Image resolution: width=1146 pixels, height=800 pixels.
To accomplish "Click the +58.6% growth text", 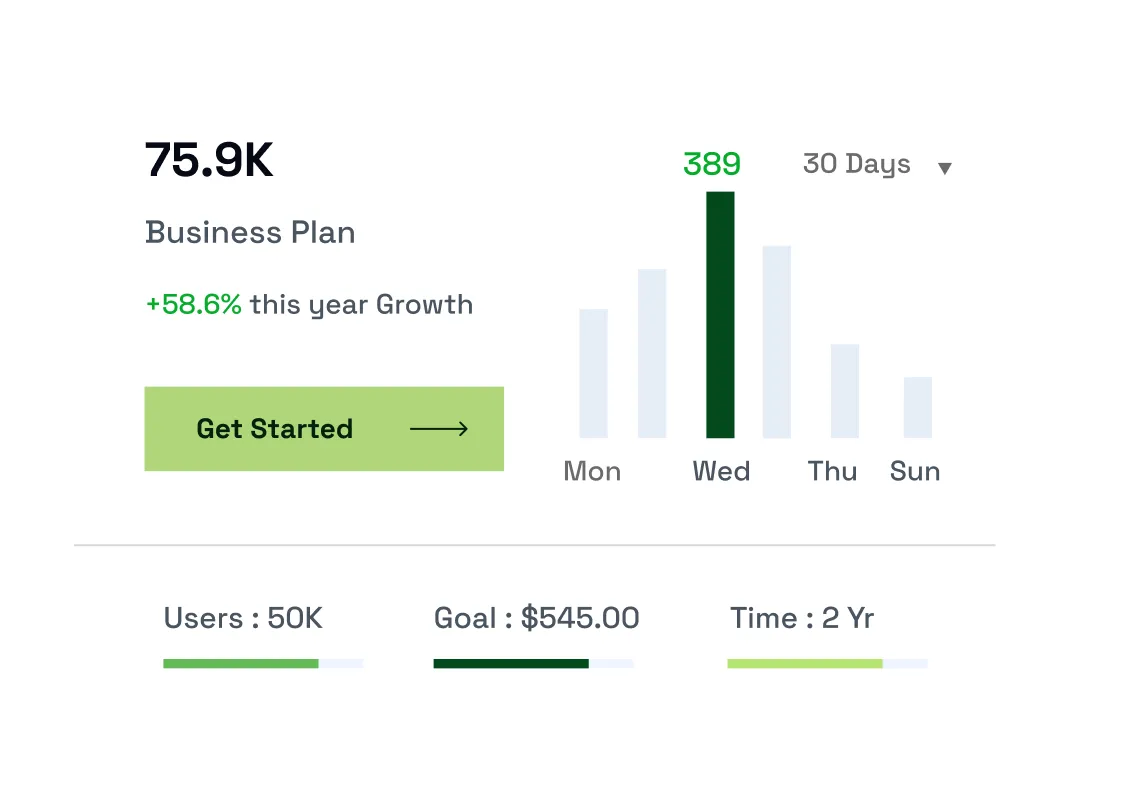I will tap(194, 305).
